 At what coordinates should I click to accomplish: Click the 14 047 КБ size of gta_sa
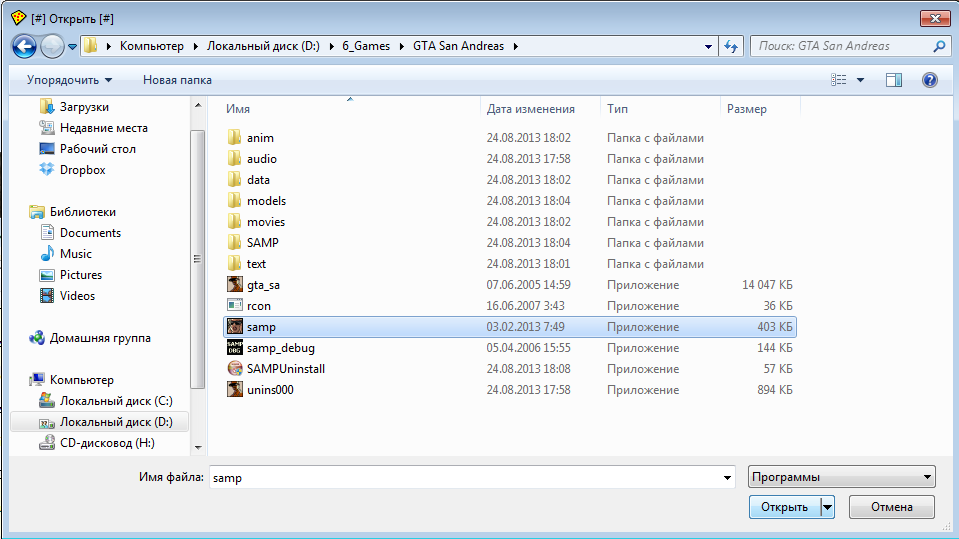tap(767, 285)
